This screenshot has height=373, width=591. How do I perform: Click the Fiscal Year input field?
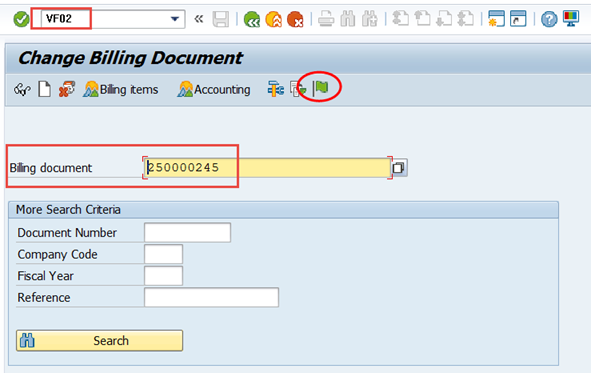point(164,275)
